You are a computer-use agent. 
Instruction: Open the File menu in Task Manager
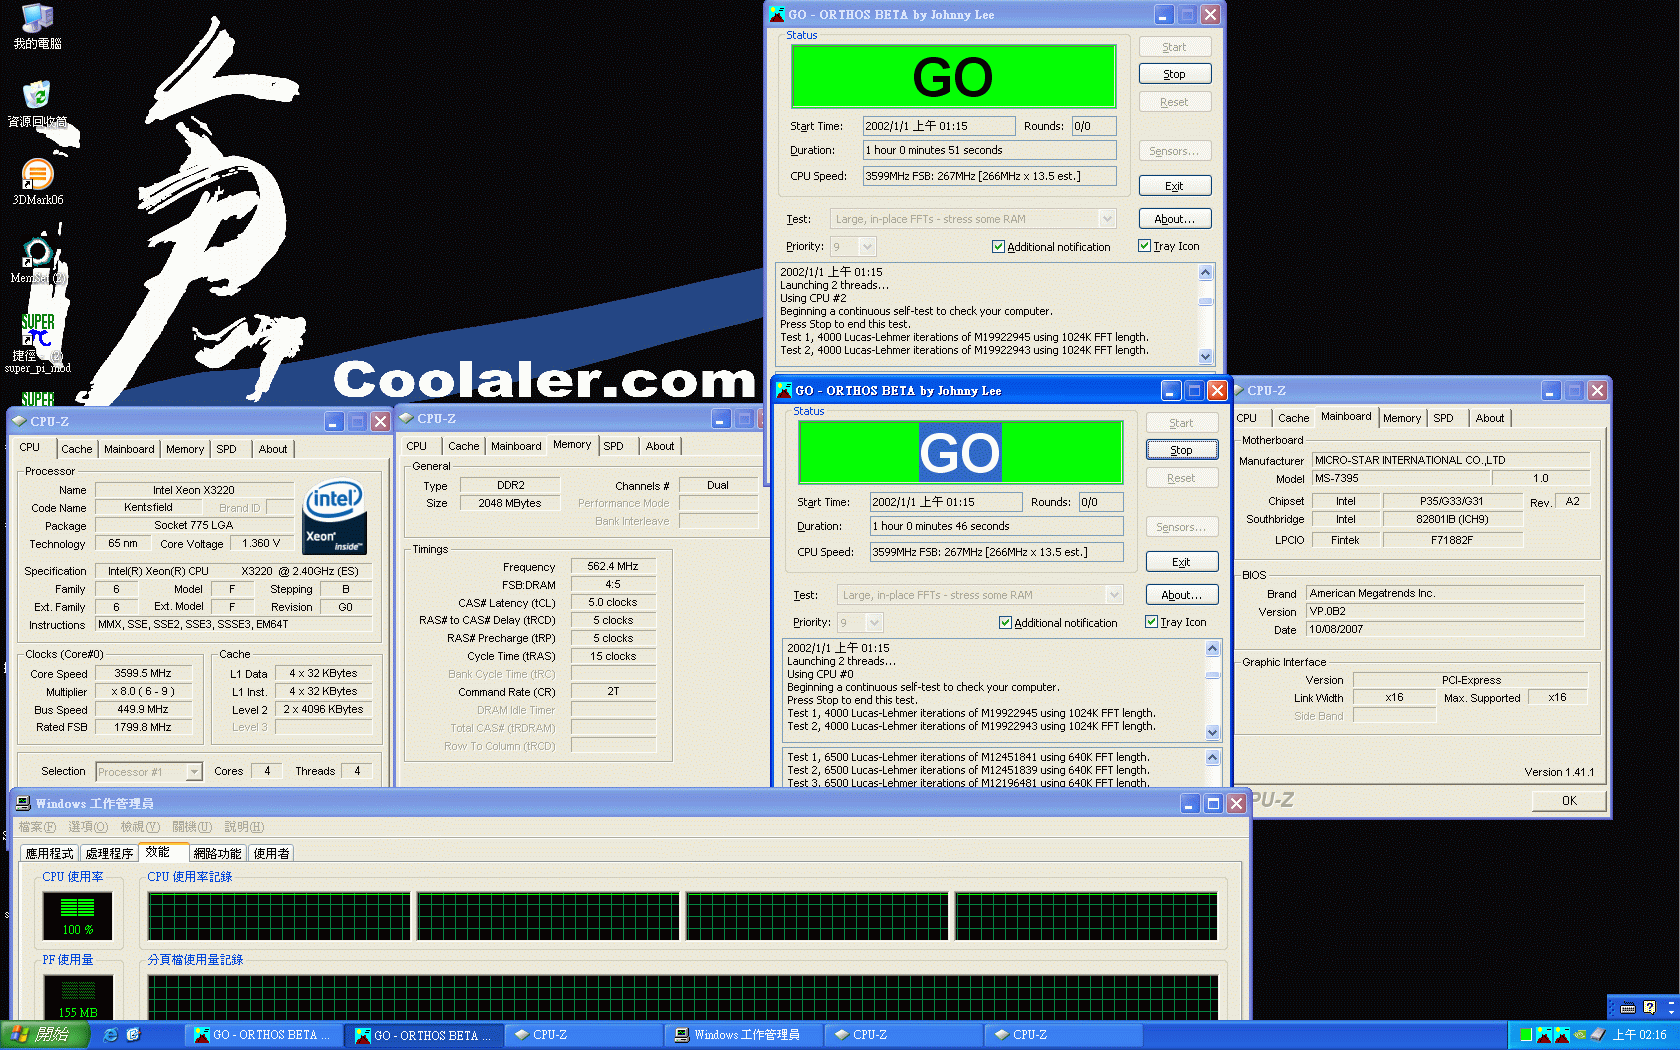pos(37,827)
